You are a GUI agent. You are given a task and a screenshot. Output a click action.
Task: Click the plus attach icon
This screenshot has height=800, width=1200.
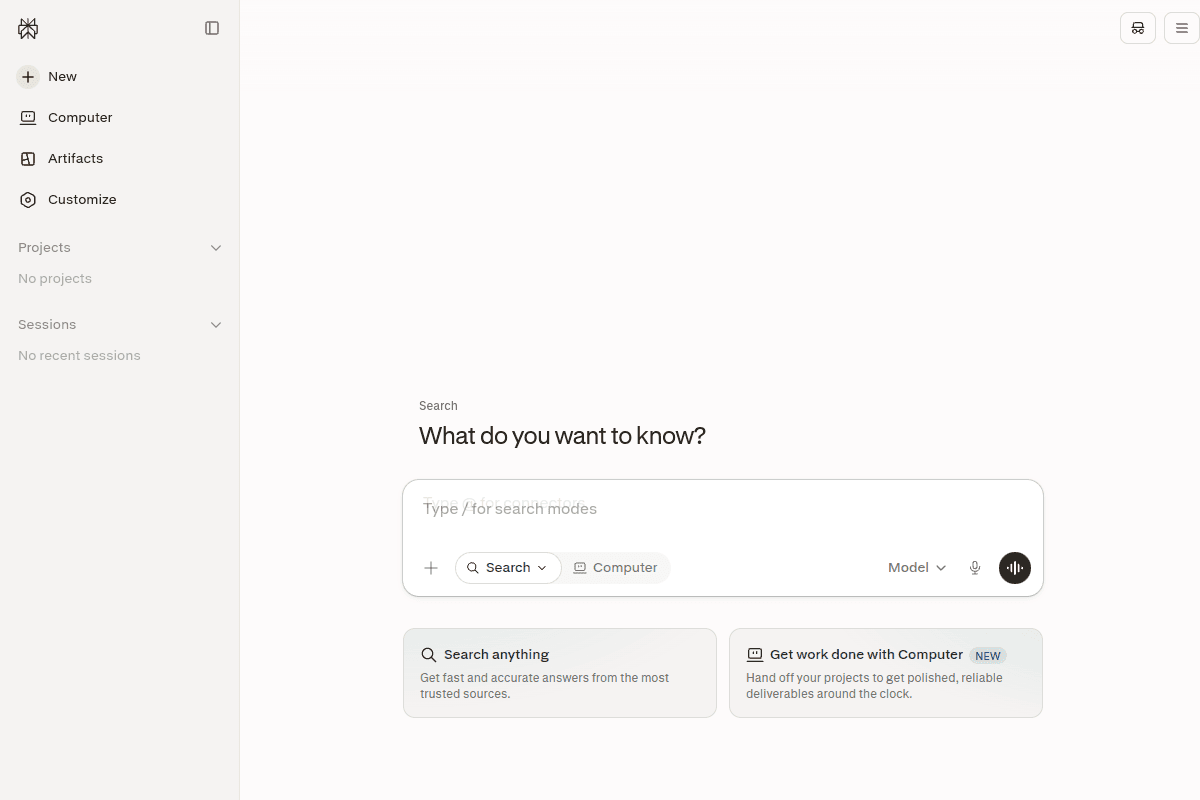(x=431, y=568)
